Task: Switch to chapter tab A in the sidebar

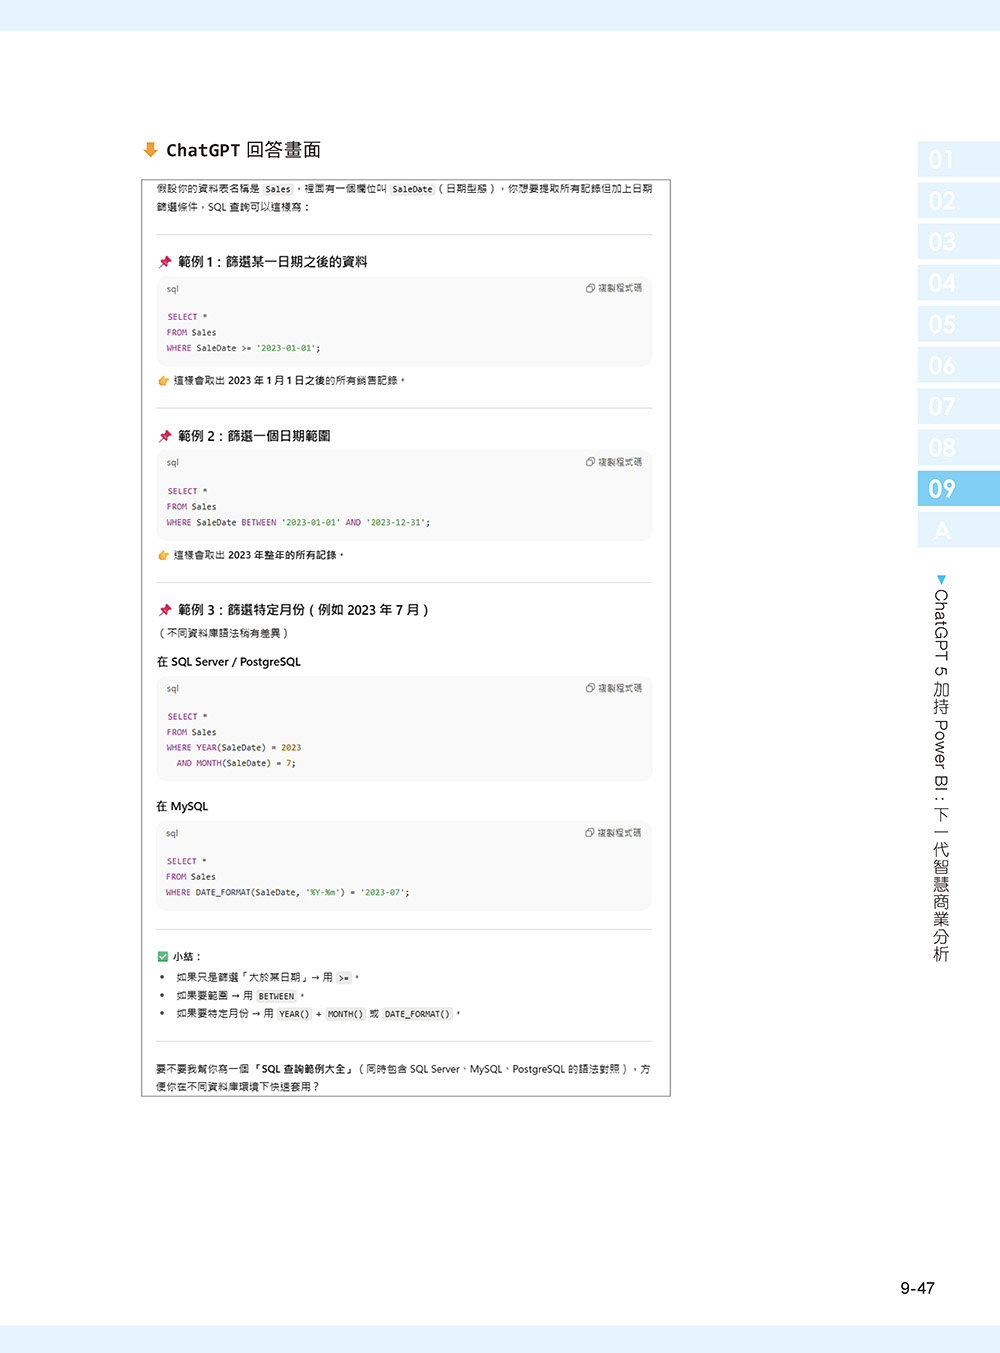Action: (x=958, y=530)
